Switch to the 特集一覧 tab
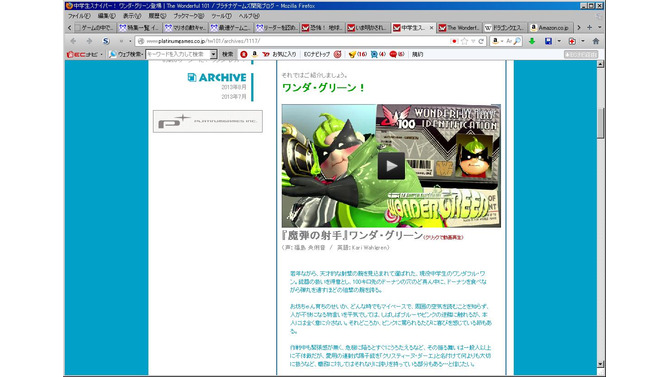The width and height of the screenshot is (670, 377). click(140, 27)
